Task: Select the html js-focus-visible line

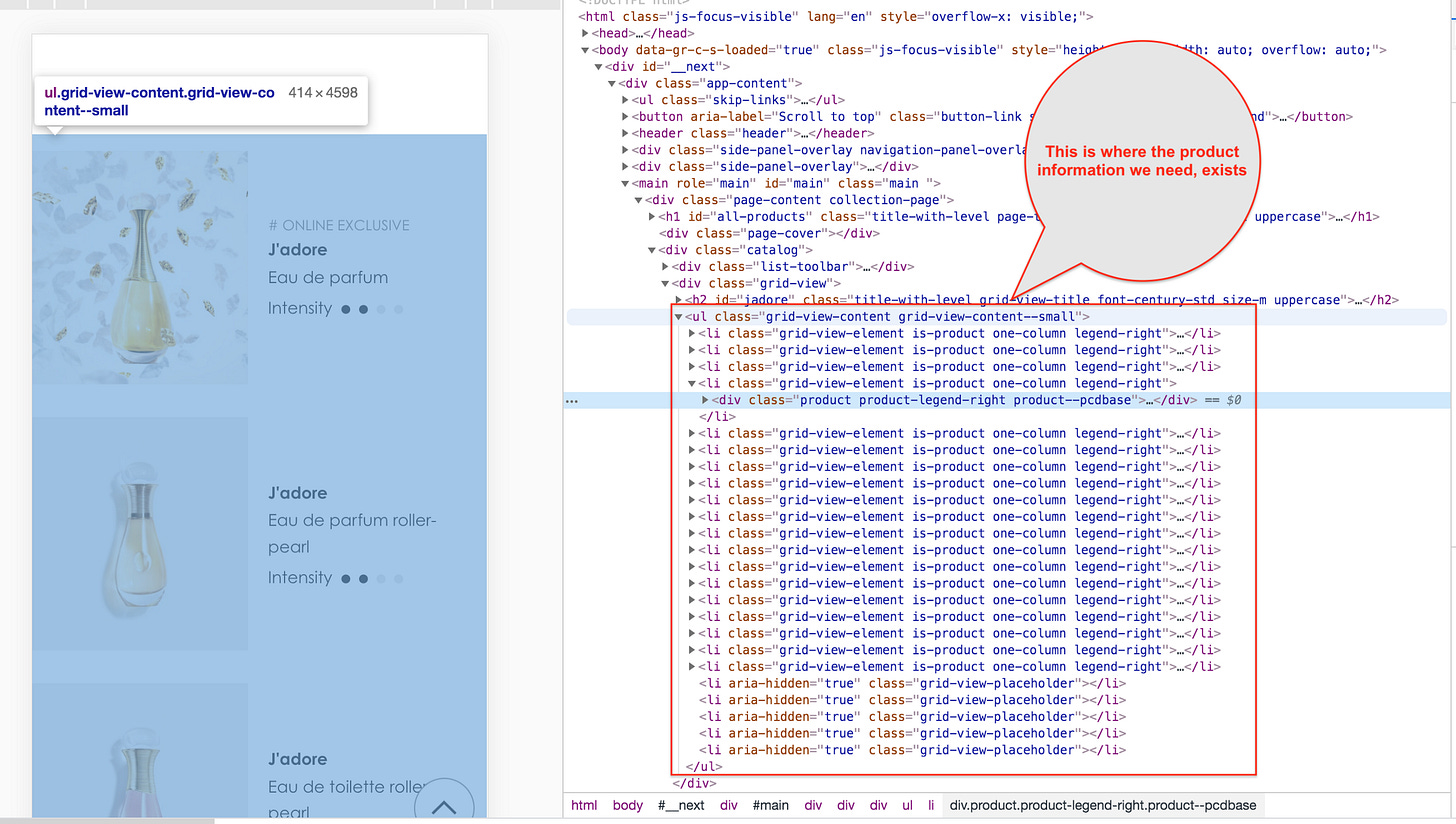Action: (835, 17)
